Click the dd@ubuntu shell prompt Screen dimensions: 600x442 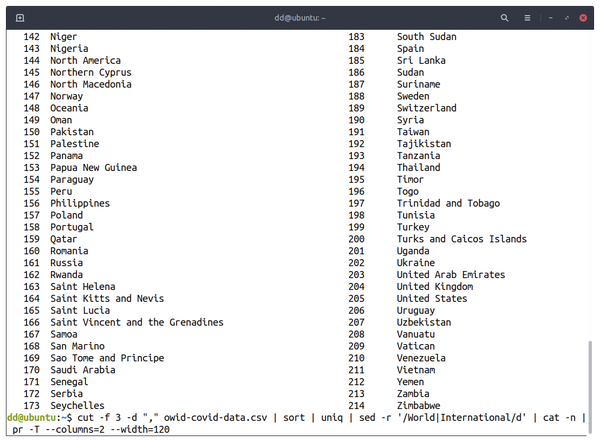tap(39, 418)
